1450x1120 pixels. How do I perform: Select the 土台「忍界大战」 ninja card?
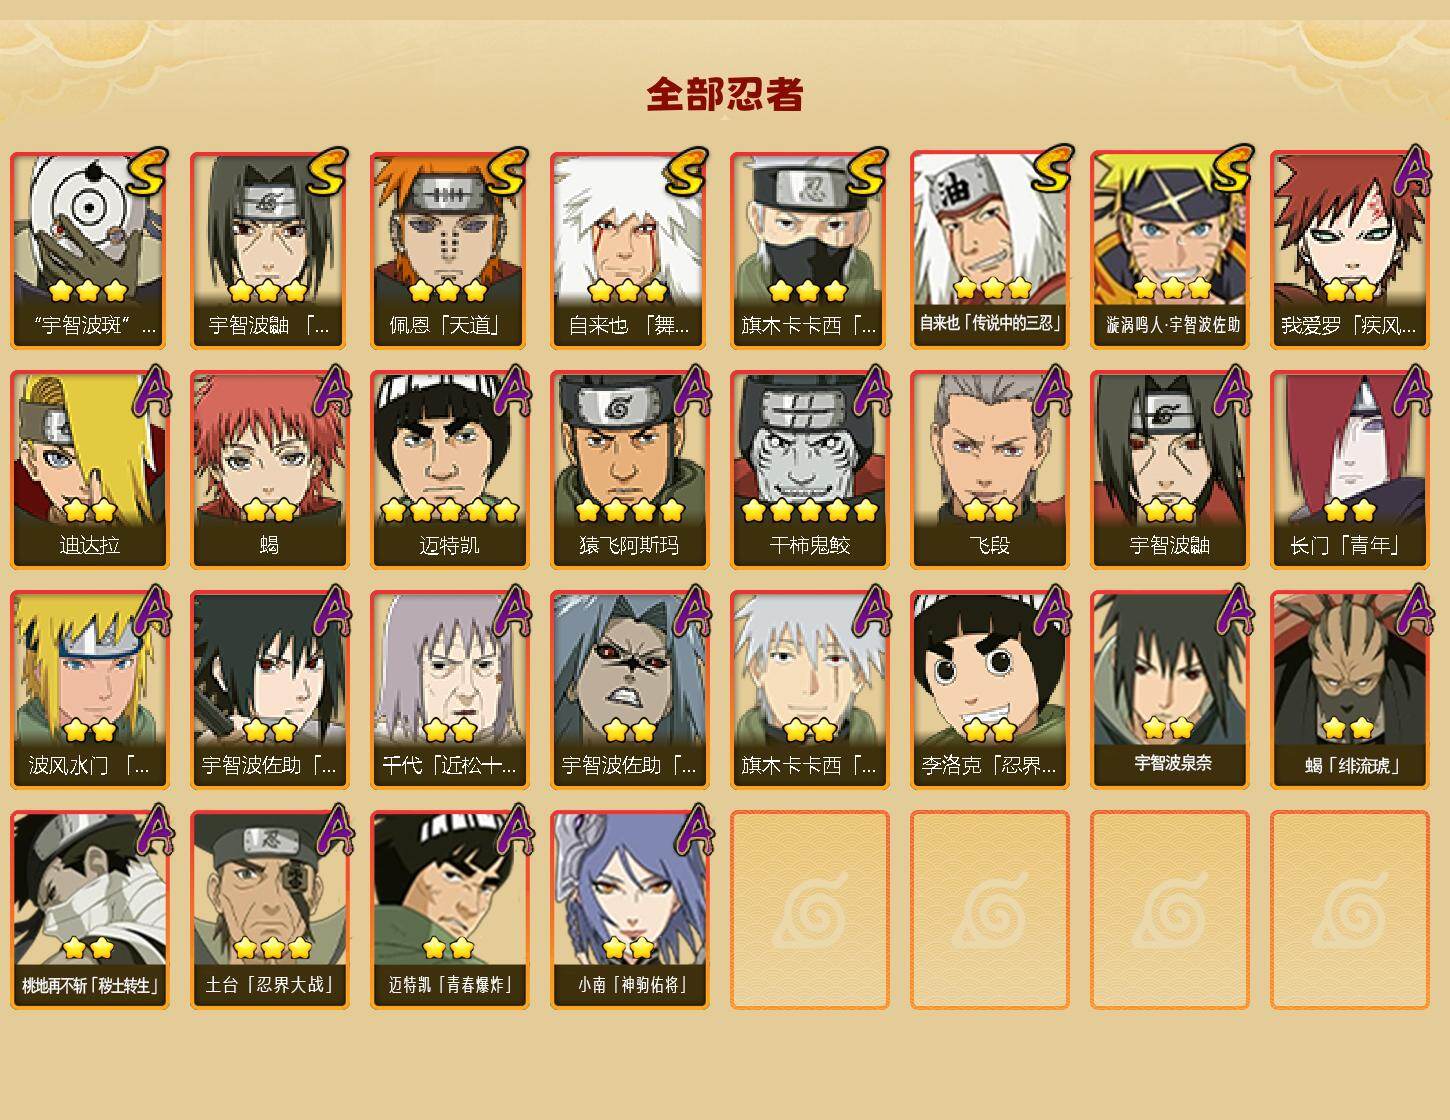(x=270, y=910)
